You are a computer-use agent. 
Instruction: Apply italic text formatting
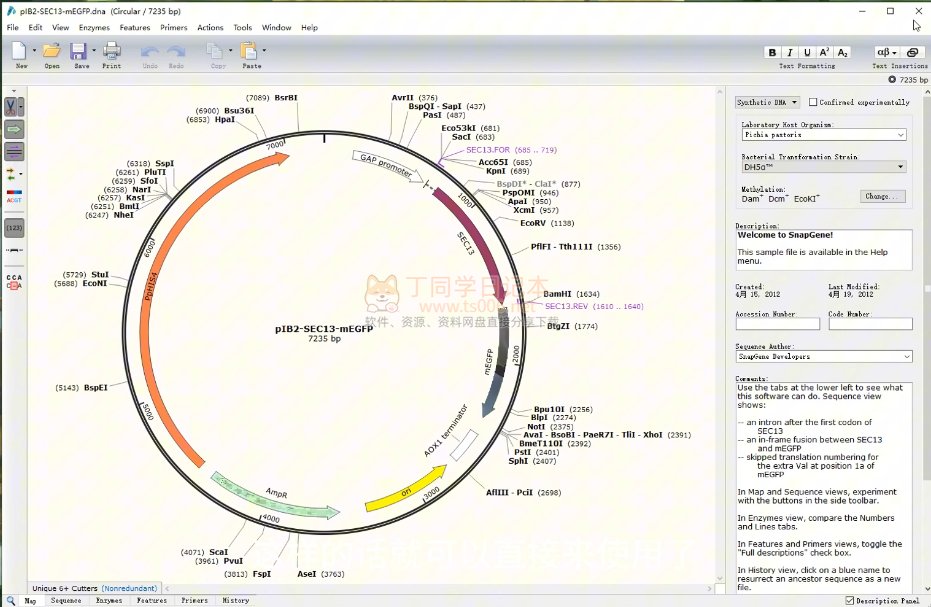pos(789,53)
